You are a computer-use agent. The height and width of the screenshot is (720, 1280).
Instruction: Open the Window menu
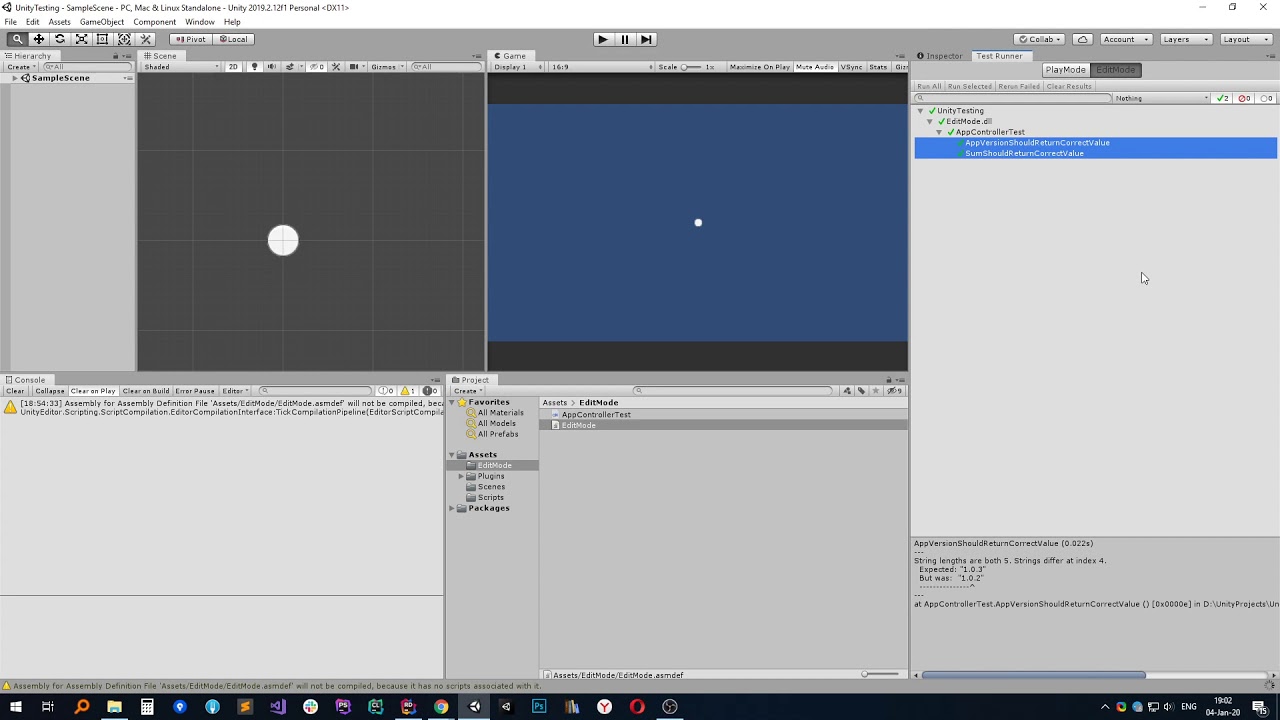click(199, 22)
